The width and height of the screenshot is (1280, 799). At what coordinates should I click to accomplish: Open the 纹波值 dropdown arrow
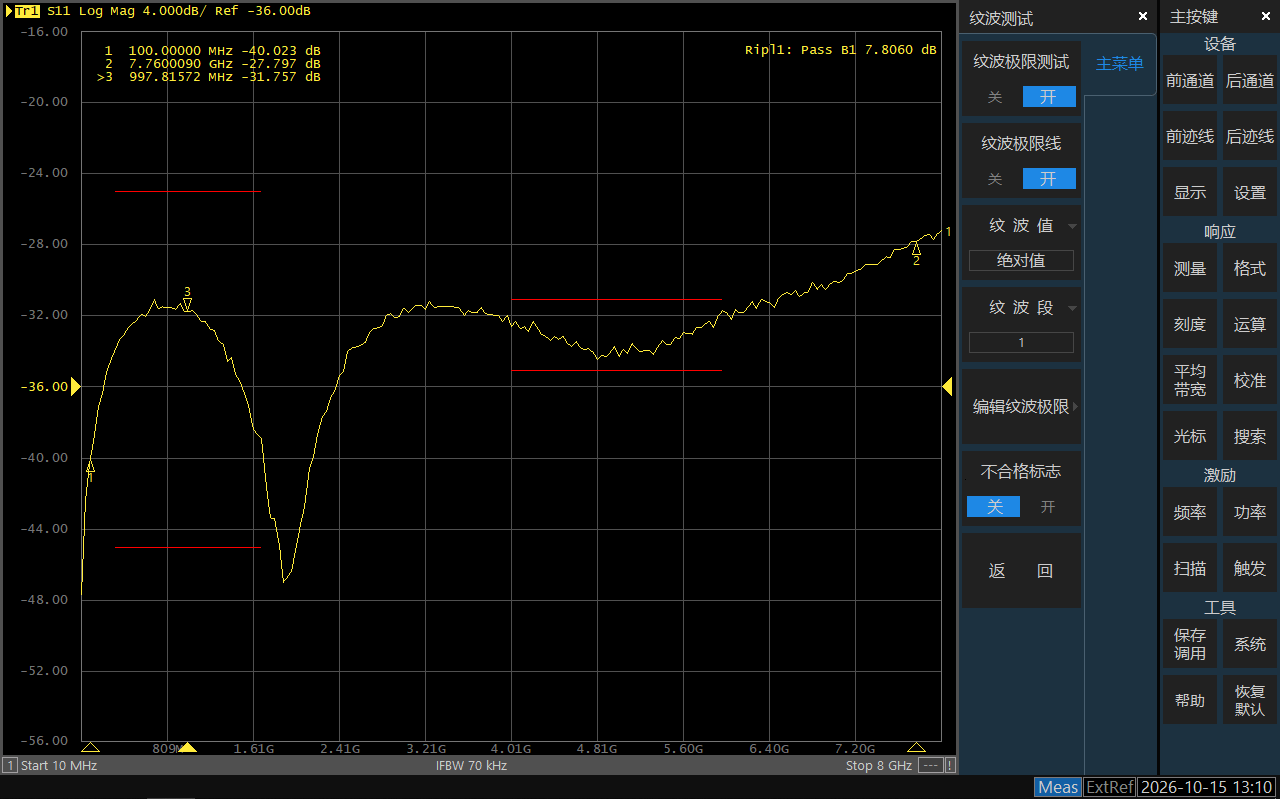click(1072, 226)
